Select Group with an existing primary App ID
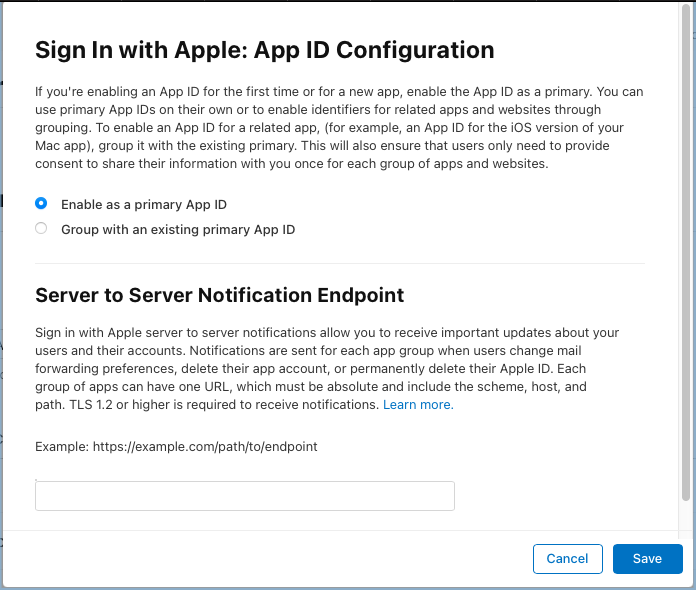This screenshot has height=590, width=696. (41, 228)
